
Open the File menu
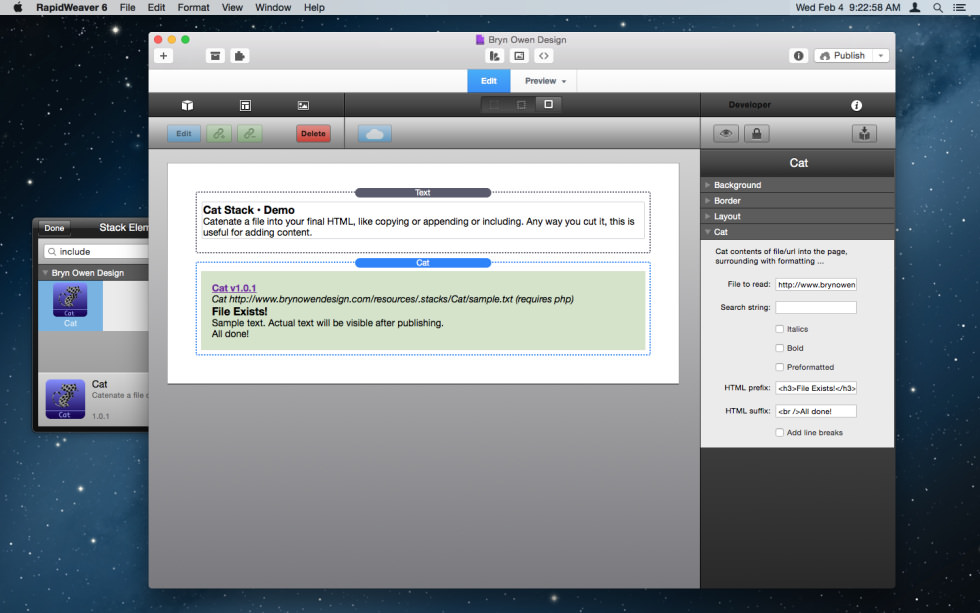[x=128, y=7]
